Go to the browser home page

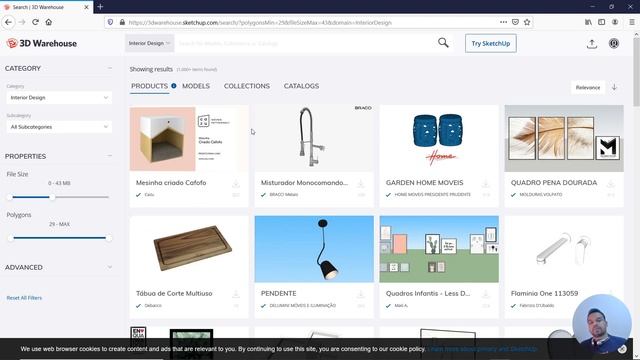point(49,22)
